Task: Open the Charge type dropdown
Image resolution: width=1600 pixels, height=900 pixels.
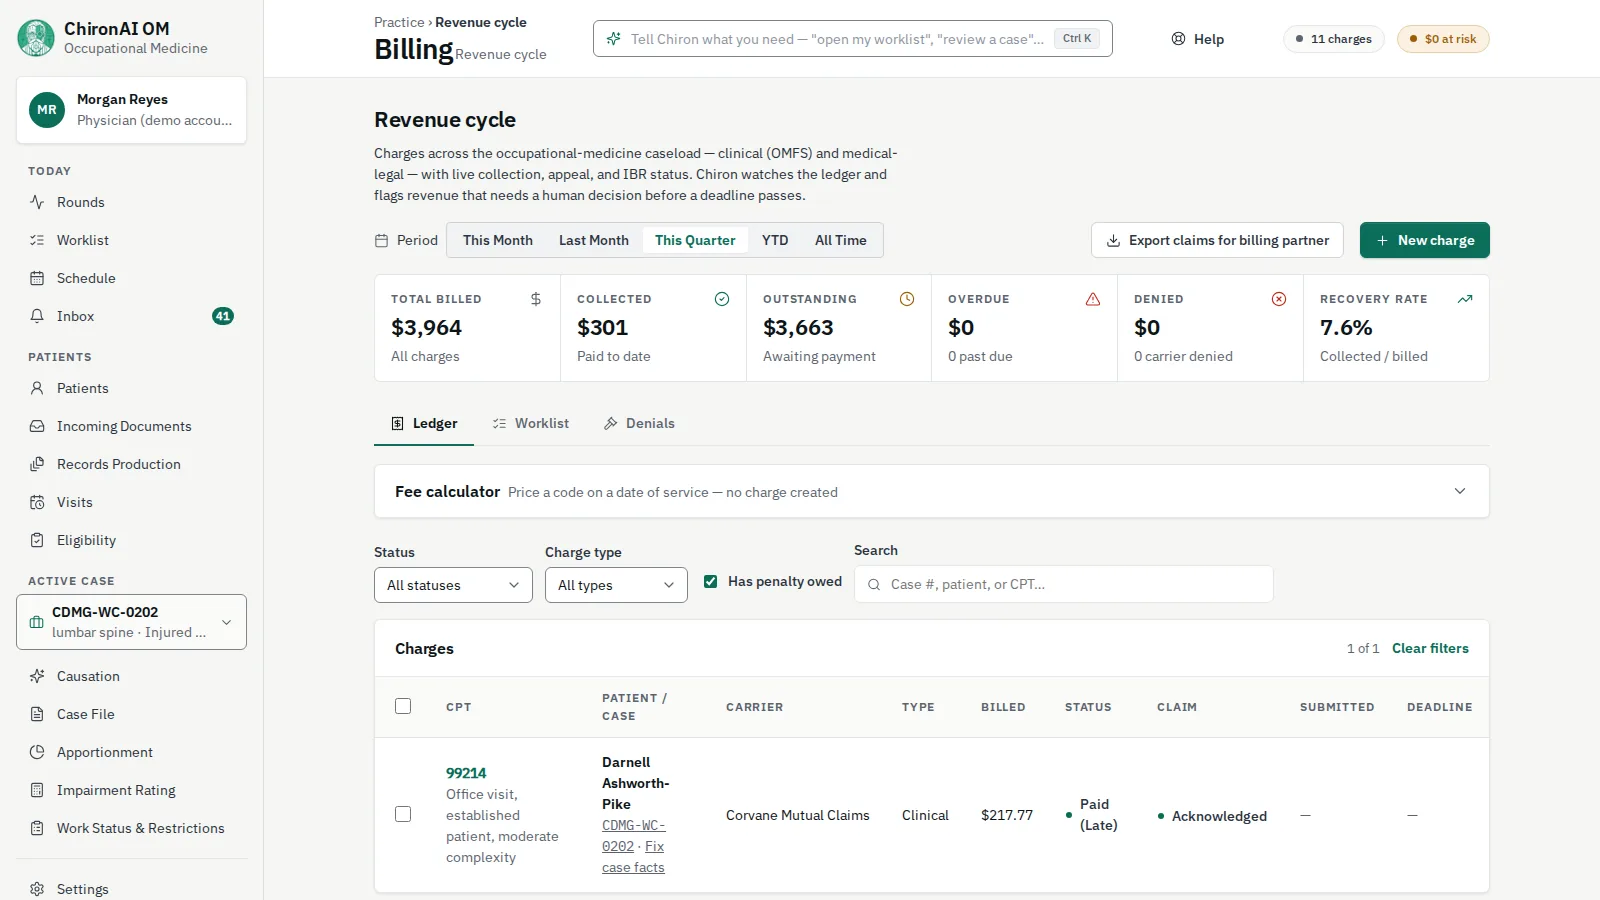Action: [x=616, y=585]
